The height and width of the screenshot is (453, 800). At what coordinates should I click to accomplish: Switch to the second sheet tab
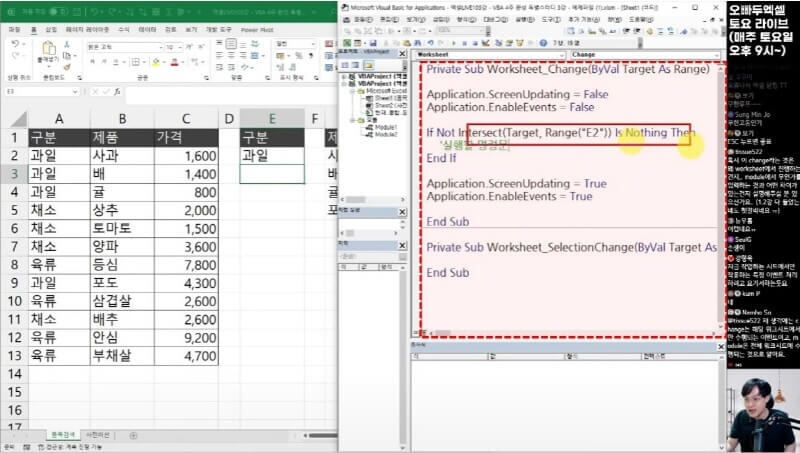99,436
